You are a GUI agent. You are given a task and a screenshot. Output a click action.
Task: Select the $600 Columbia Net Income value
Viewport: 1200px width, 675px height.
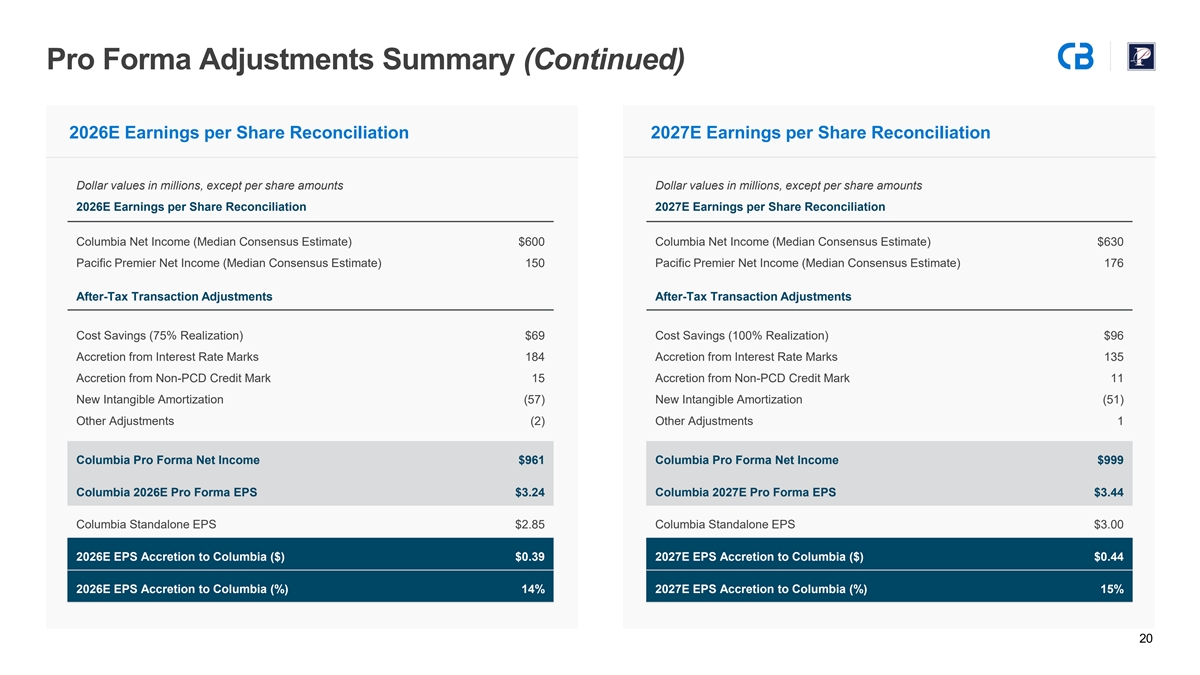click(531, 242)
